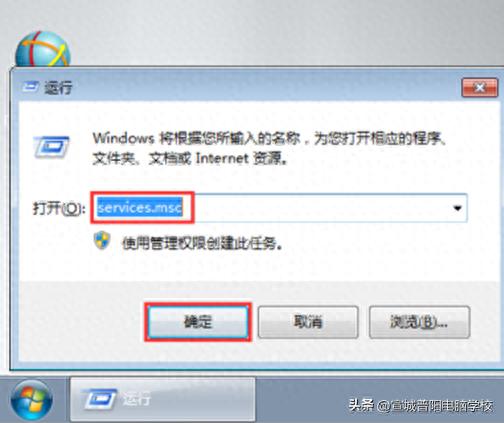
Task: Click the 使用管理权限创建此任务 text
Action: pyautogui.click(x=202, y=243)
